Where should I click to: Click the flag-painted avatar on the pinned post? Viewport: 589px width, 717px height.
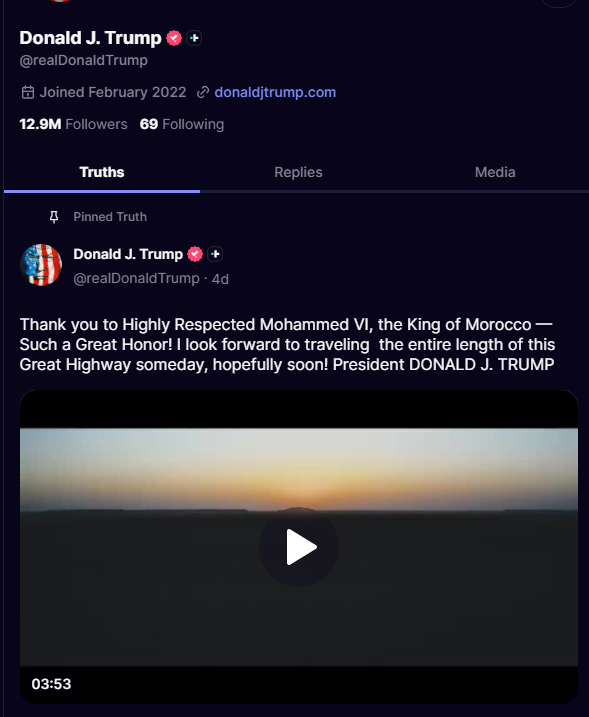(x=41, y=265)
